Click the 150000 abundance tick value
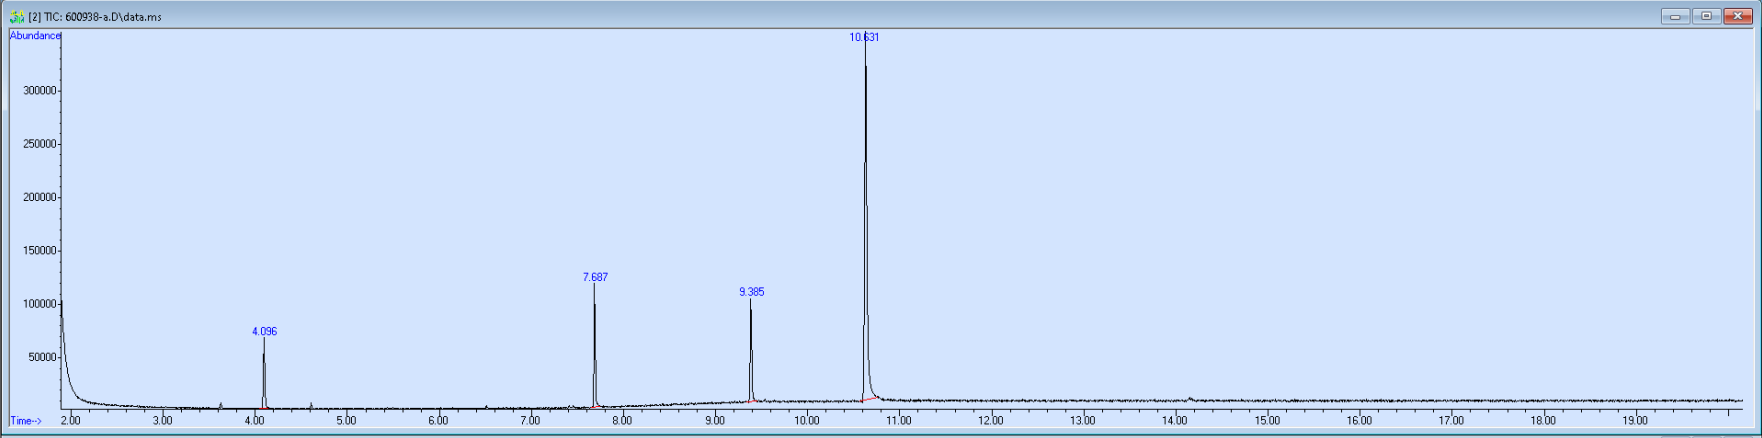The image size is (1762, 438). pos(39,251)
